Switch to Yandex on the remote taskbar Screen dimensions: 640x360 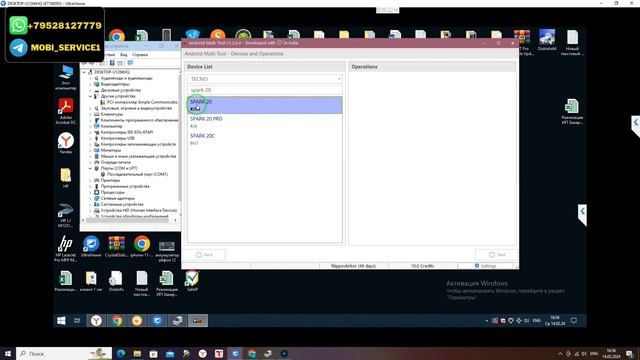pyautogui.click(x=96, y=321)
